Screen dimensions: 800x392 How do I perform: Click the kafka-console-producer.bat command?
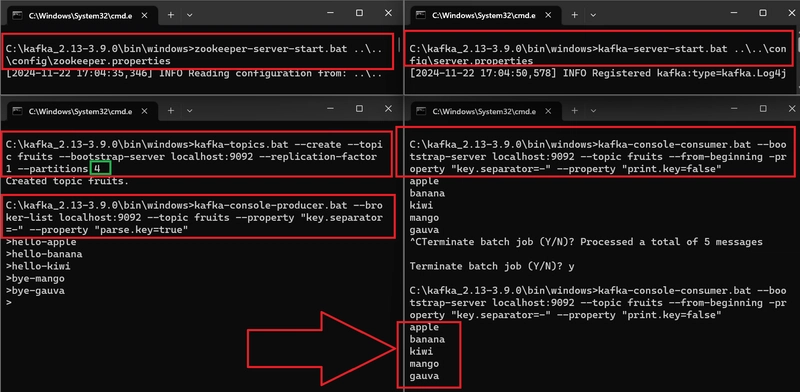tap(194, 217)
